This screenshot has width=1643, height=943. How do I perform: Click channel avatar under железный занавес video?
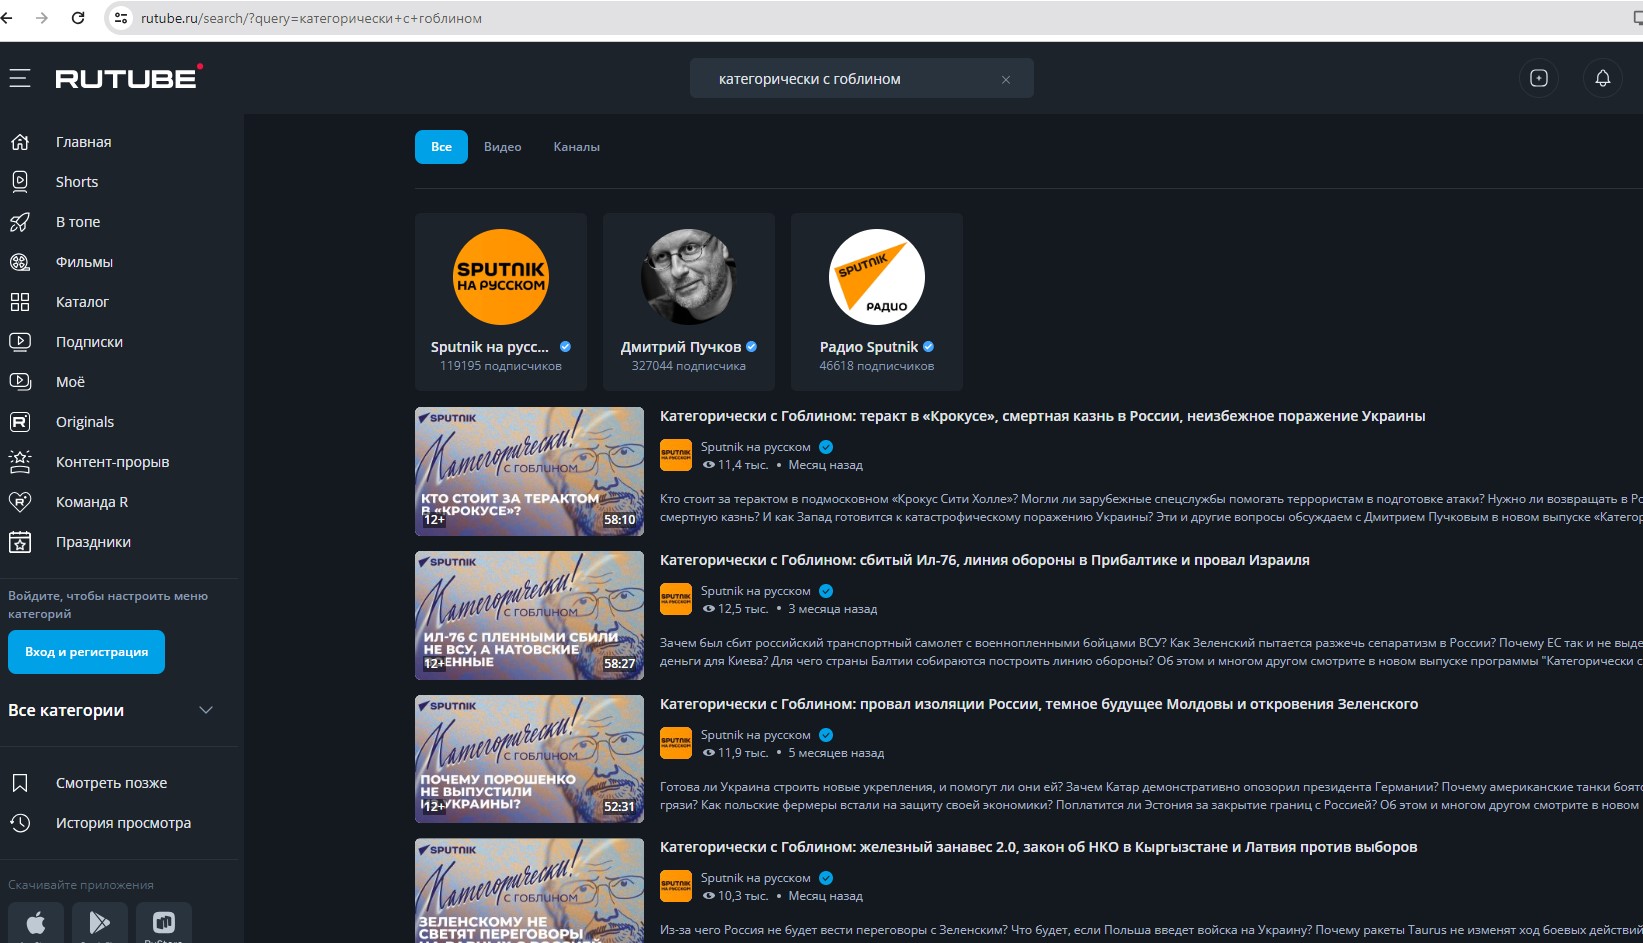(676, 886)
